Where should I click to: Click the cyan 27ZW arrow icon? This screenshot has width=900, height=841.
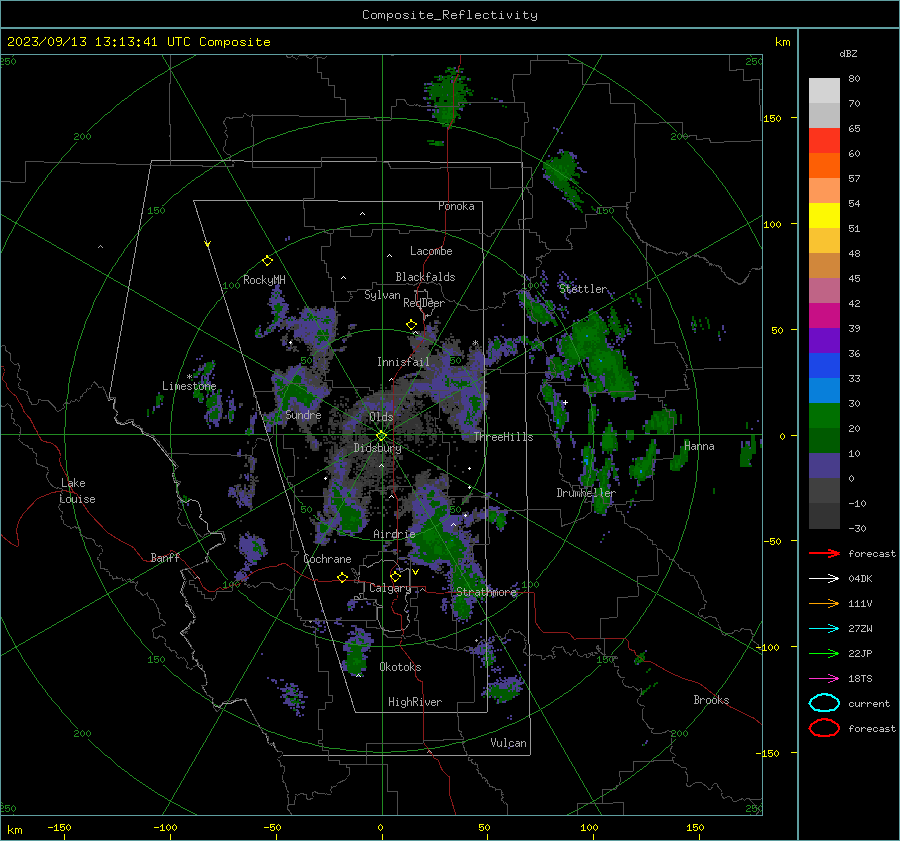tap(824, 629)
